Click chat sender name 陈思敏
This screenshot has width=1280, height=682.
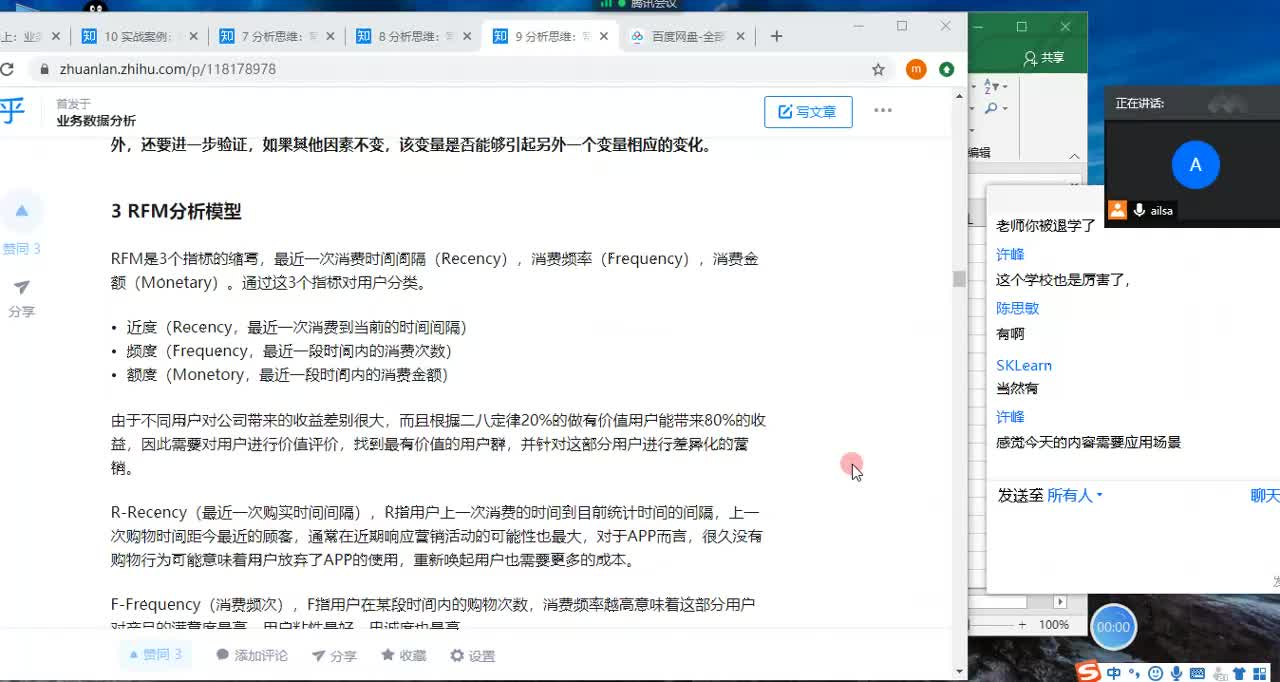tap(1018, 308)
